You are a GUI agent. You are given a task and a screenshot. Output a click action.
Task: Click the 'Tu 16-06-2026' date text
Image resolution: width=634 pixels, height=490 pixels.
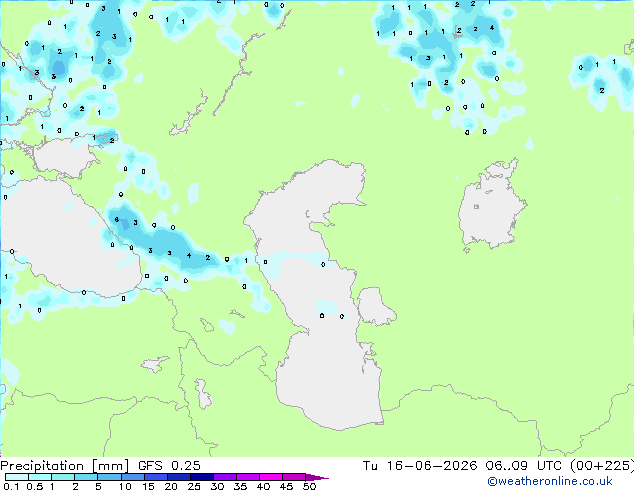[419, 466]
